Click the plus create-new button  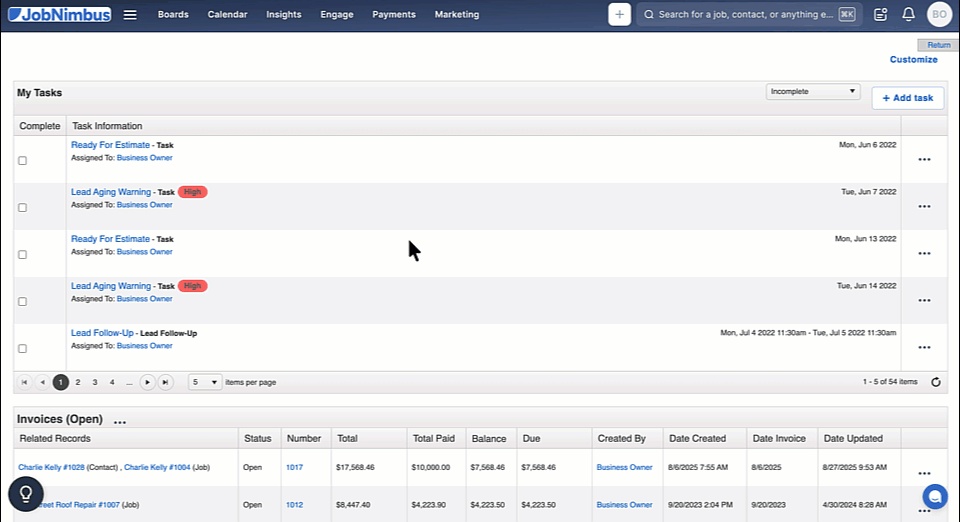pos(619,15)
